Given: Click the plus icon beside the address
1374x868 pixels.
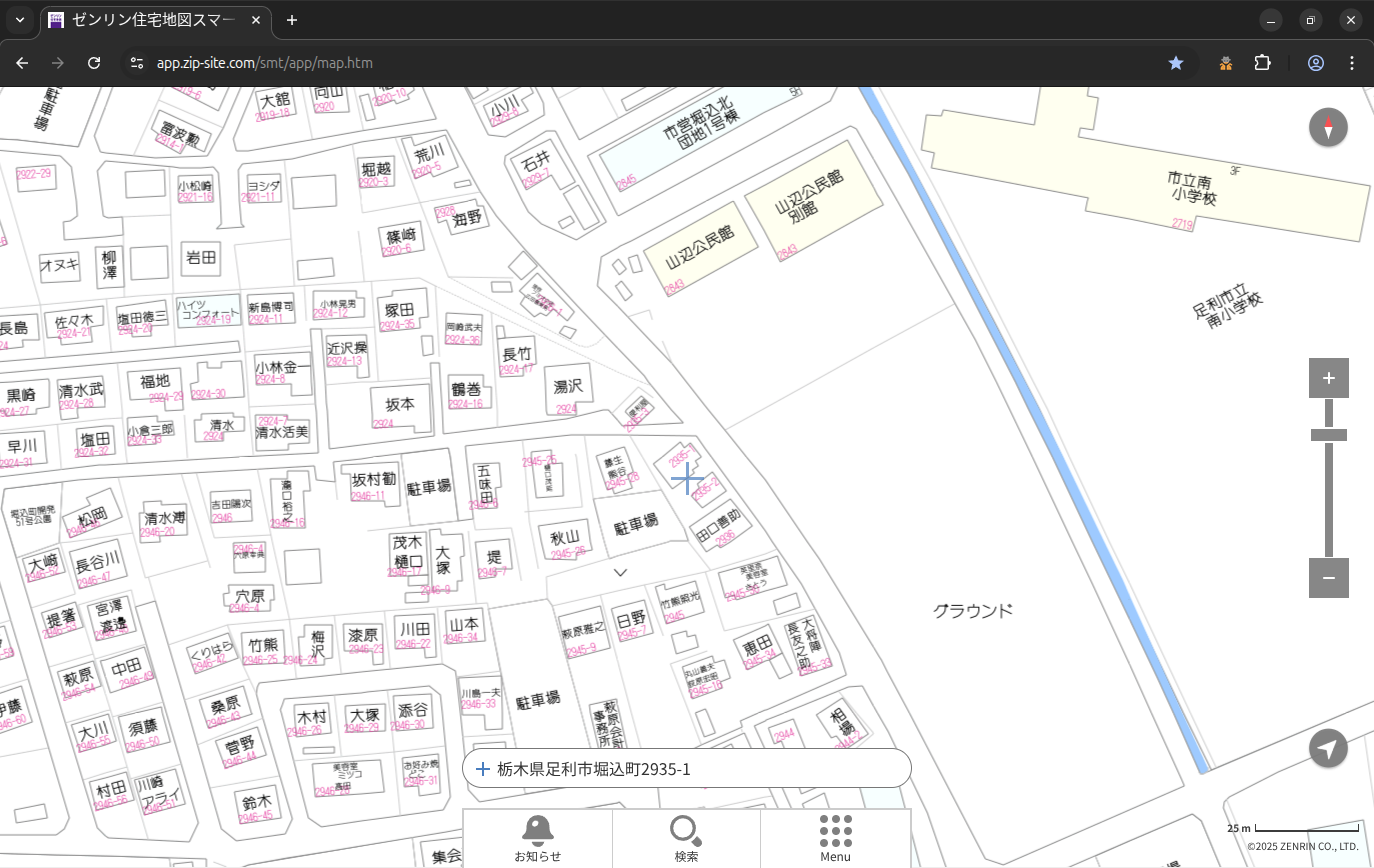Looking at the screenshot, I should click(483, 769).
